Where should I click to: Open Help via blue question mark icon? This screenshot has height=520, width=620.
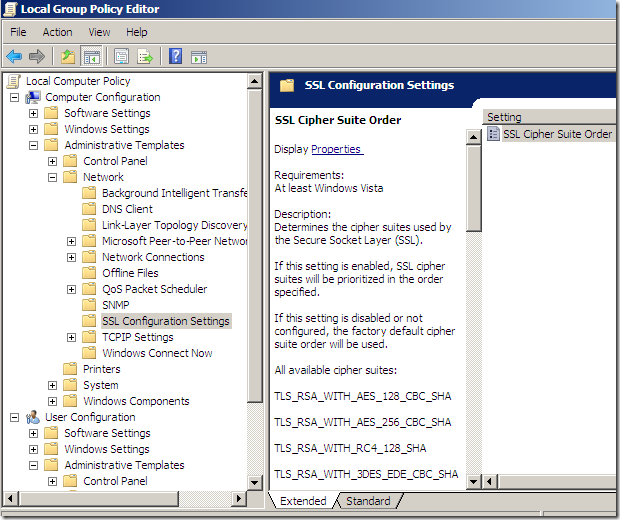pos(175,57)
